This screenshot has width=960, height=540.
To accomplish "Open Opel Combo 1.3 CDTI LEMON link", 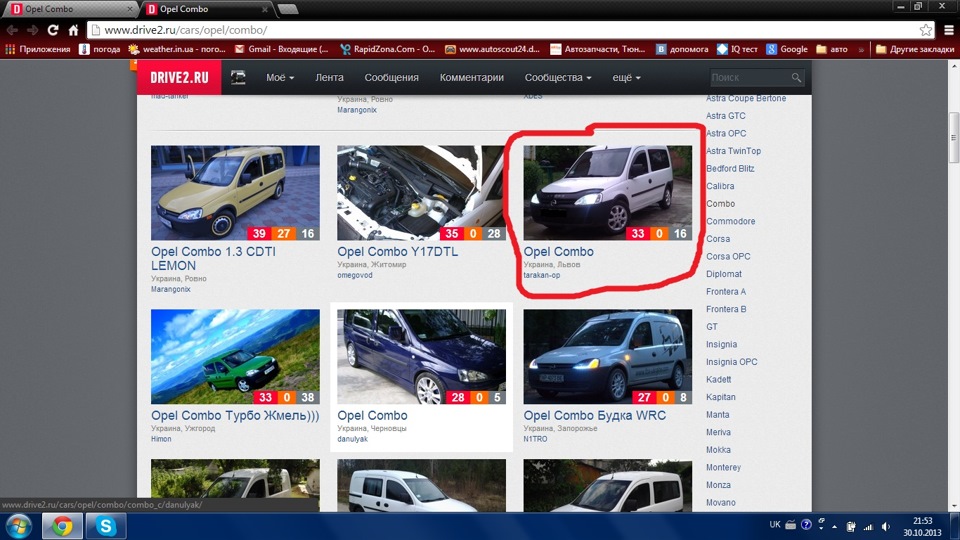I will tap(213, 258).
